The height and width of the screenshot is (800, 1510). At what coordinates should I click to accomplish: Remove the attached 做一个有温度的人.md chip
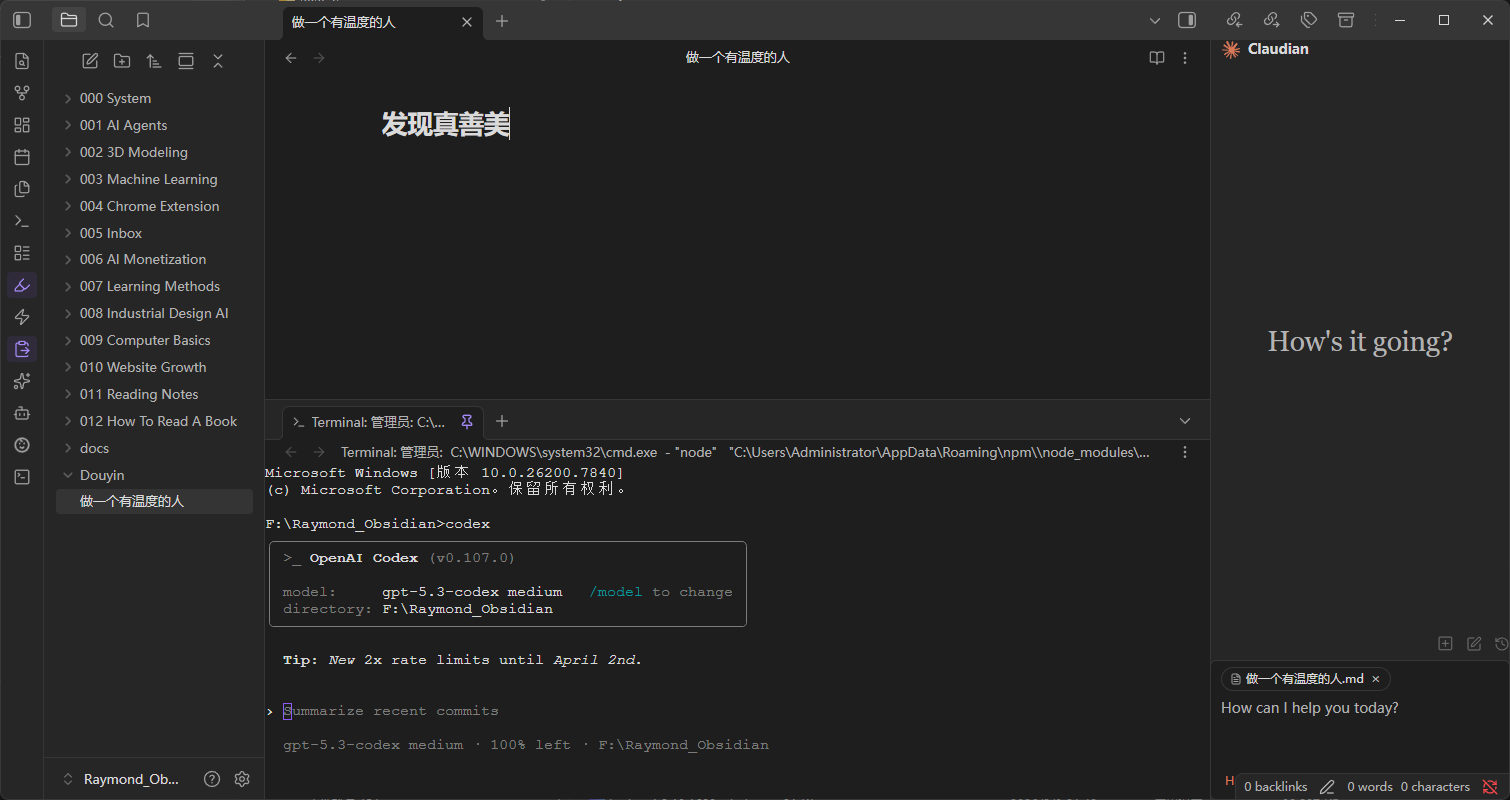(1375, 679)
